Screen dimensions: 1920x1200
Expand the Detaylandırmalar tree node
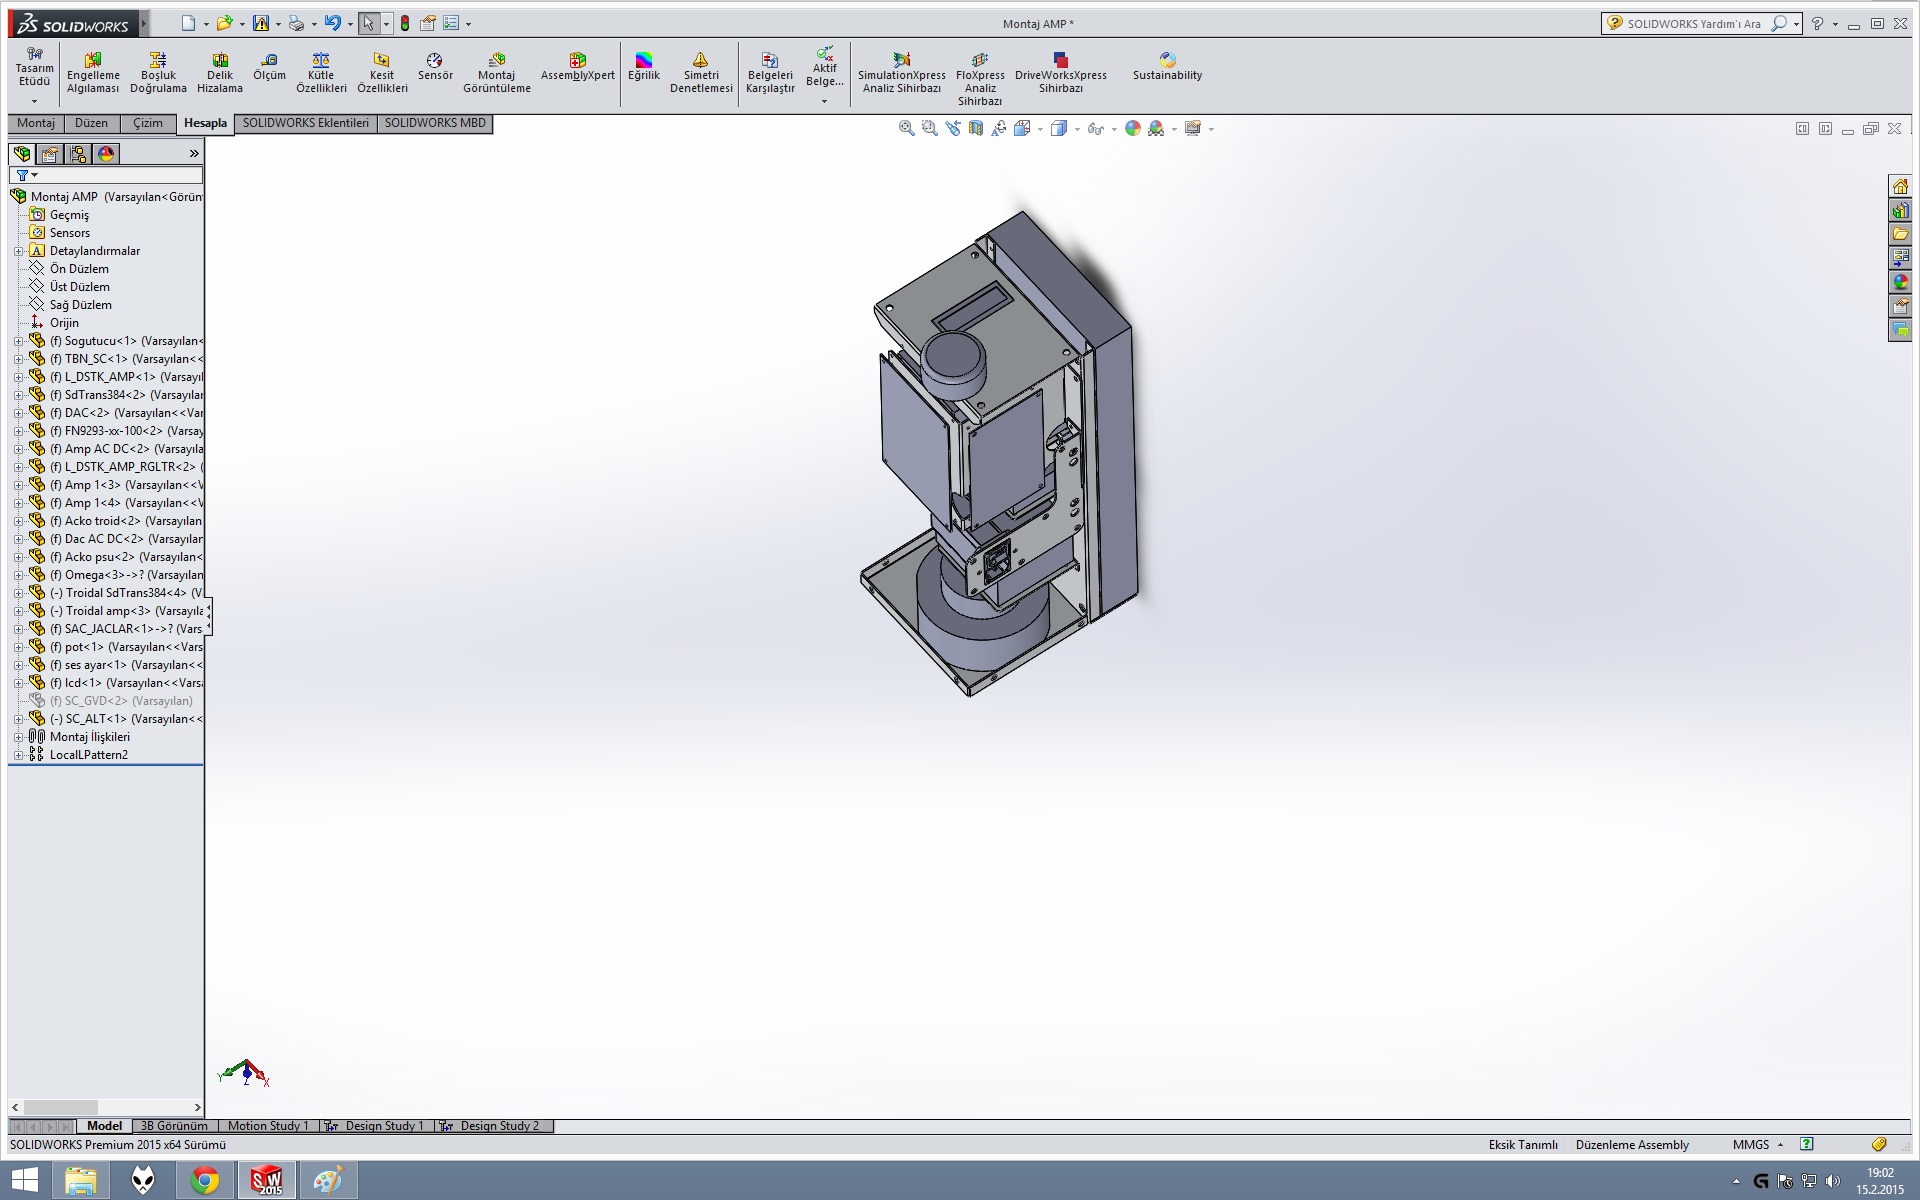pos(18,251)
